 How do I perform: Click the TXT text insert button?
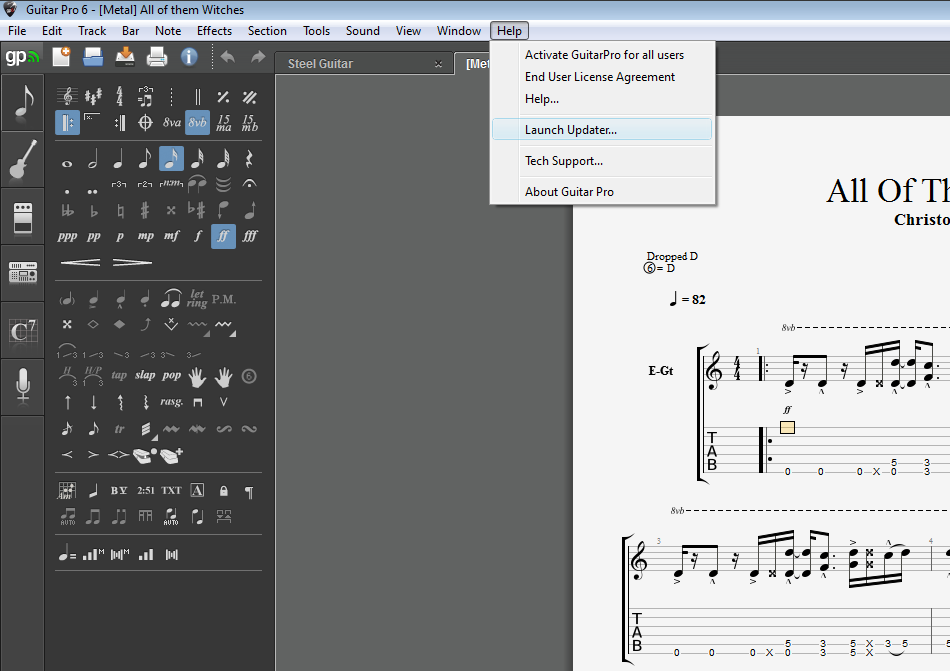[x=171, y=491]
